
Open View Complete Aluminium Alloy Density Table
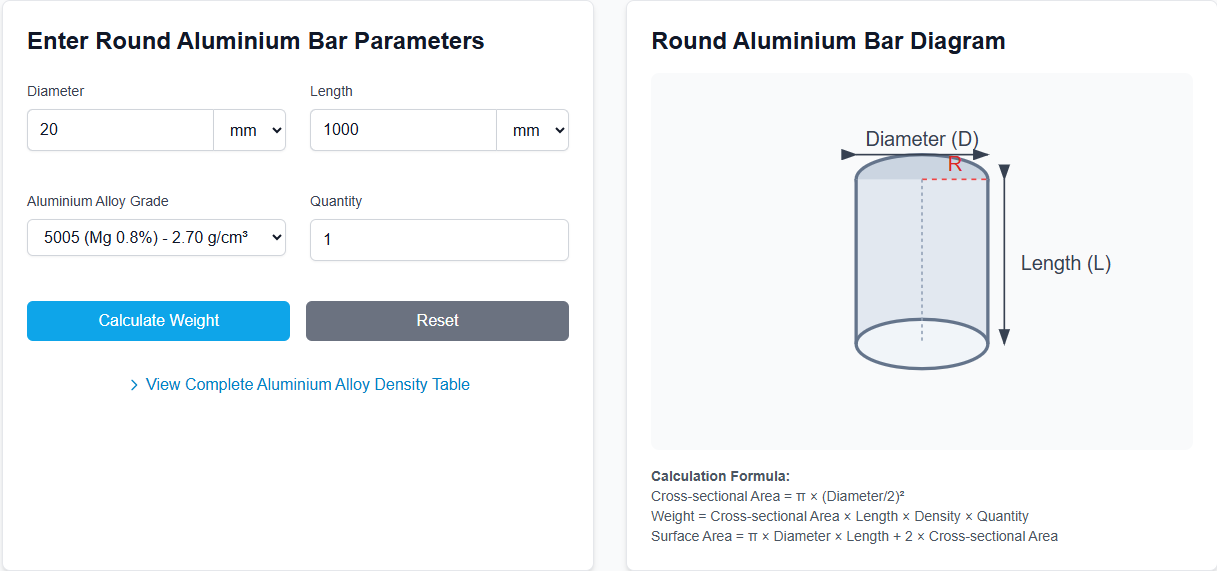pos(307,385)
